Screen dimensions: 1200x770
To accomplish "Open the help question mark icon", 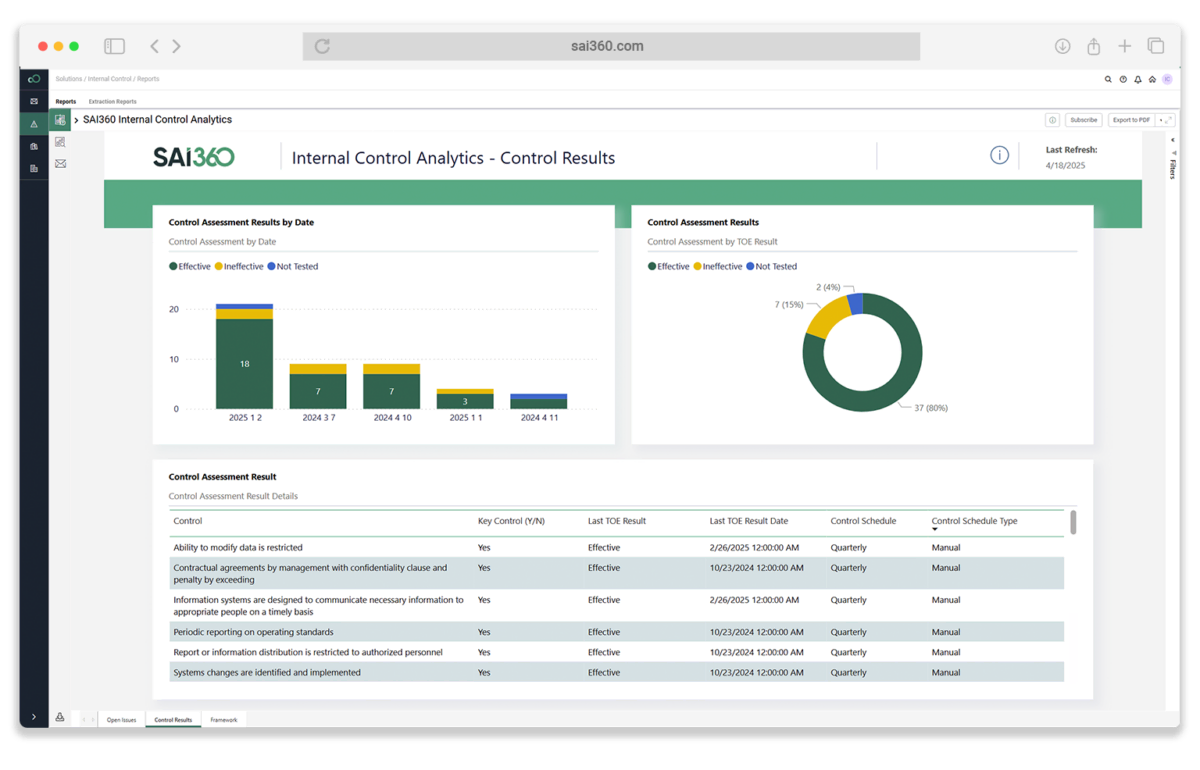I will tap(1123, 79).
